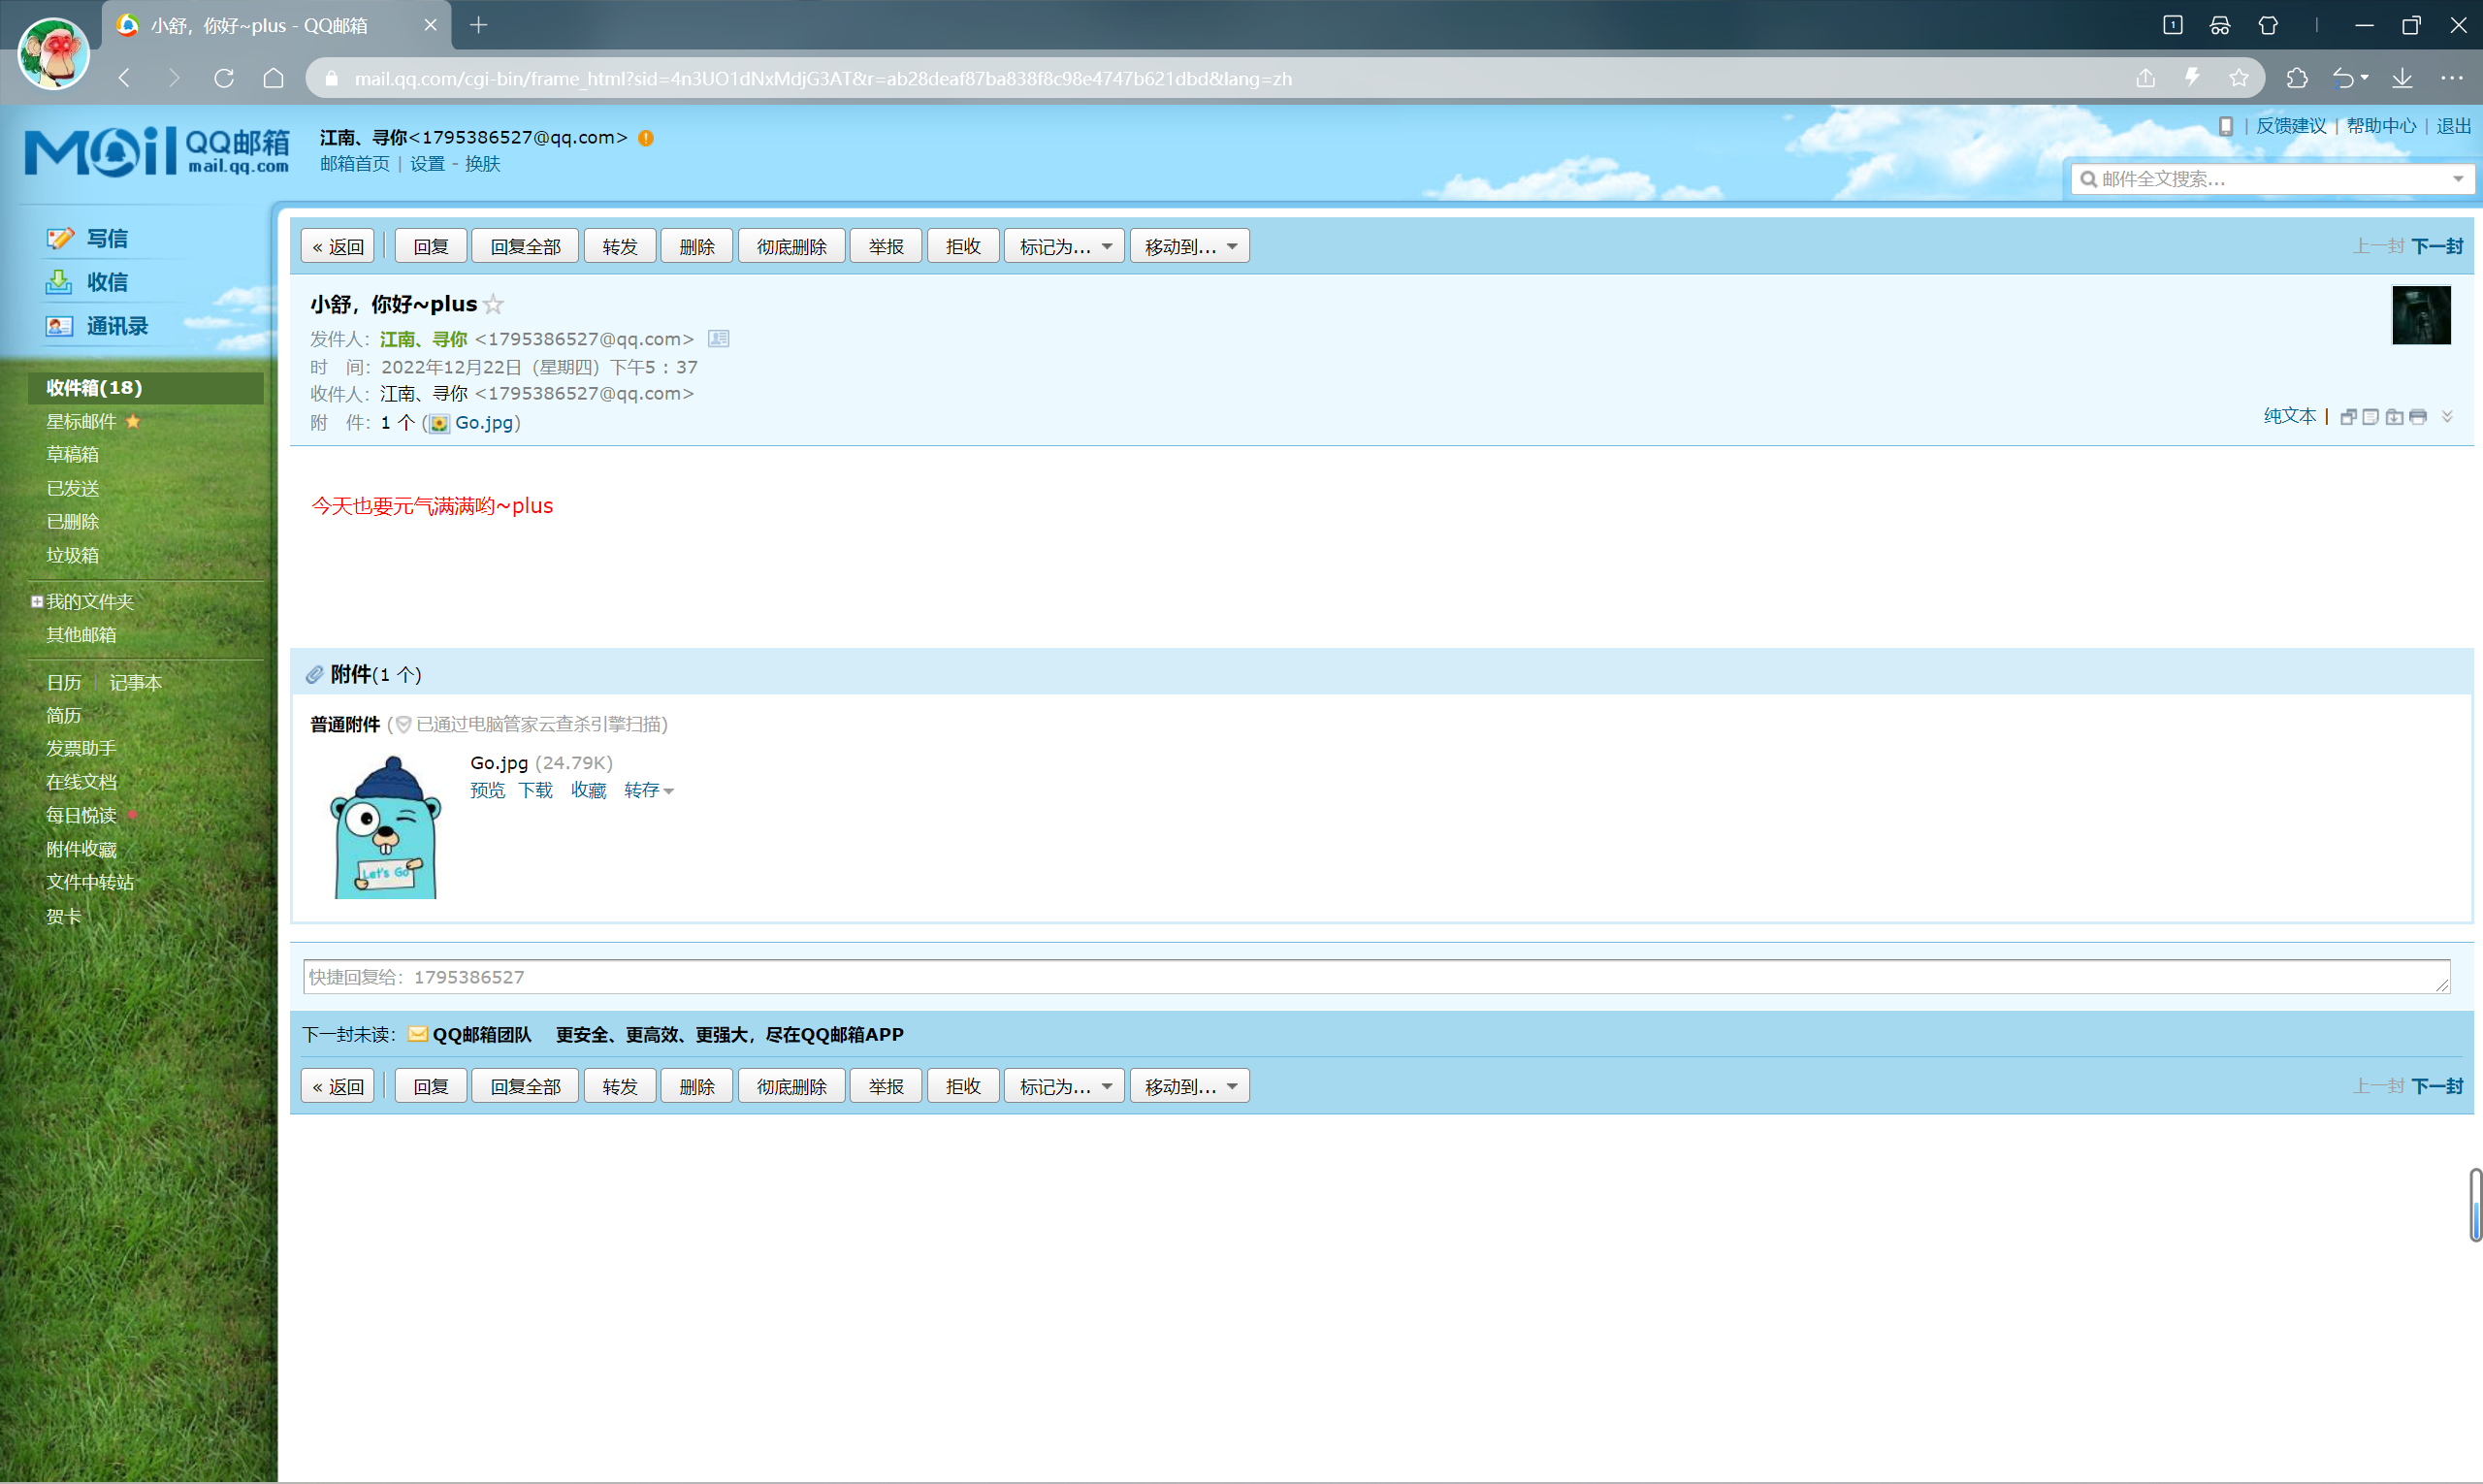Click the 快捷回复 quick reply field

1375,976
